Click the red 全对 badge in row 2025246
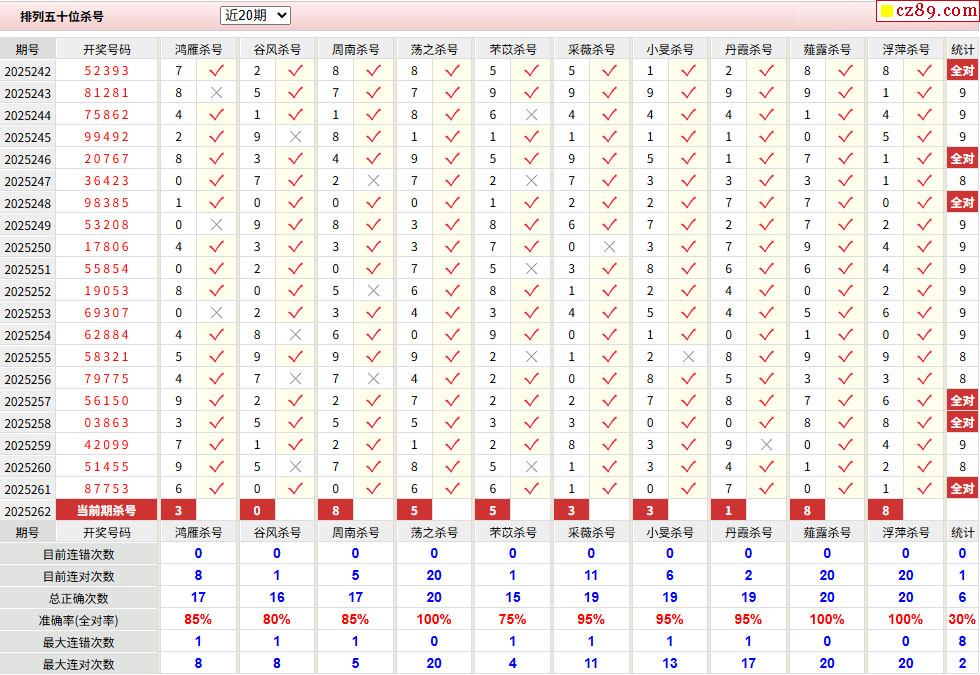Viewport: 980px width, 675px height. pos(962,159)
